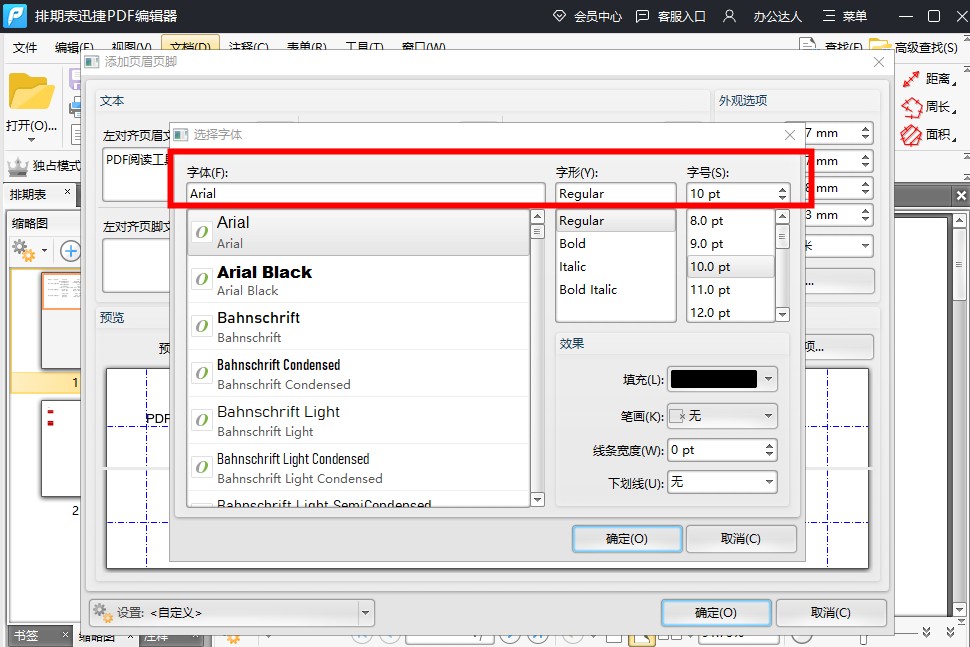
Task: Click the 距离 distance measure tool icon
Action: (911, 79)
